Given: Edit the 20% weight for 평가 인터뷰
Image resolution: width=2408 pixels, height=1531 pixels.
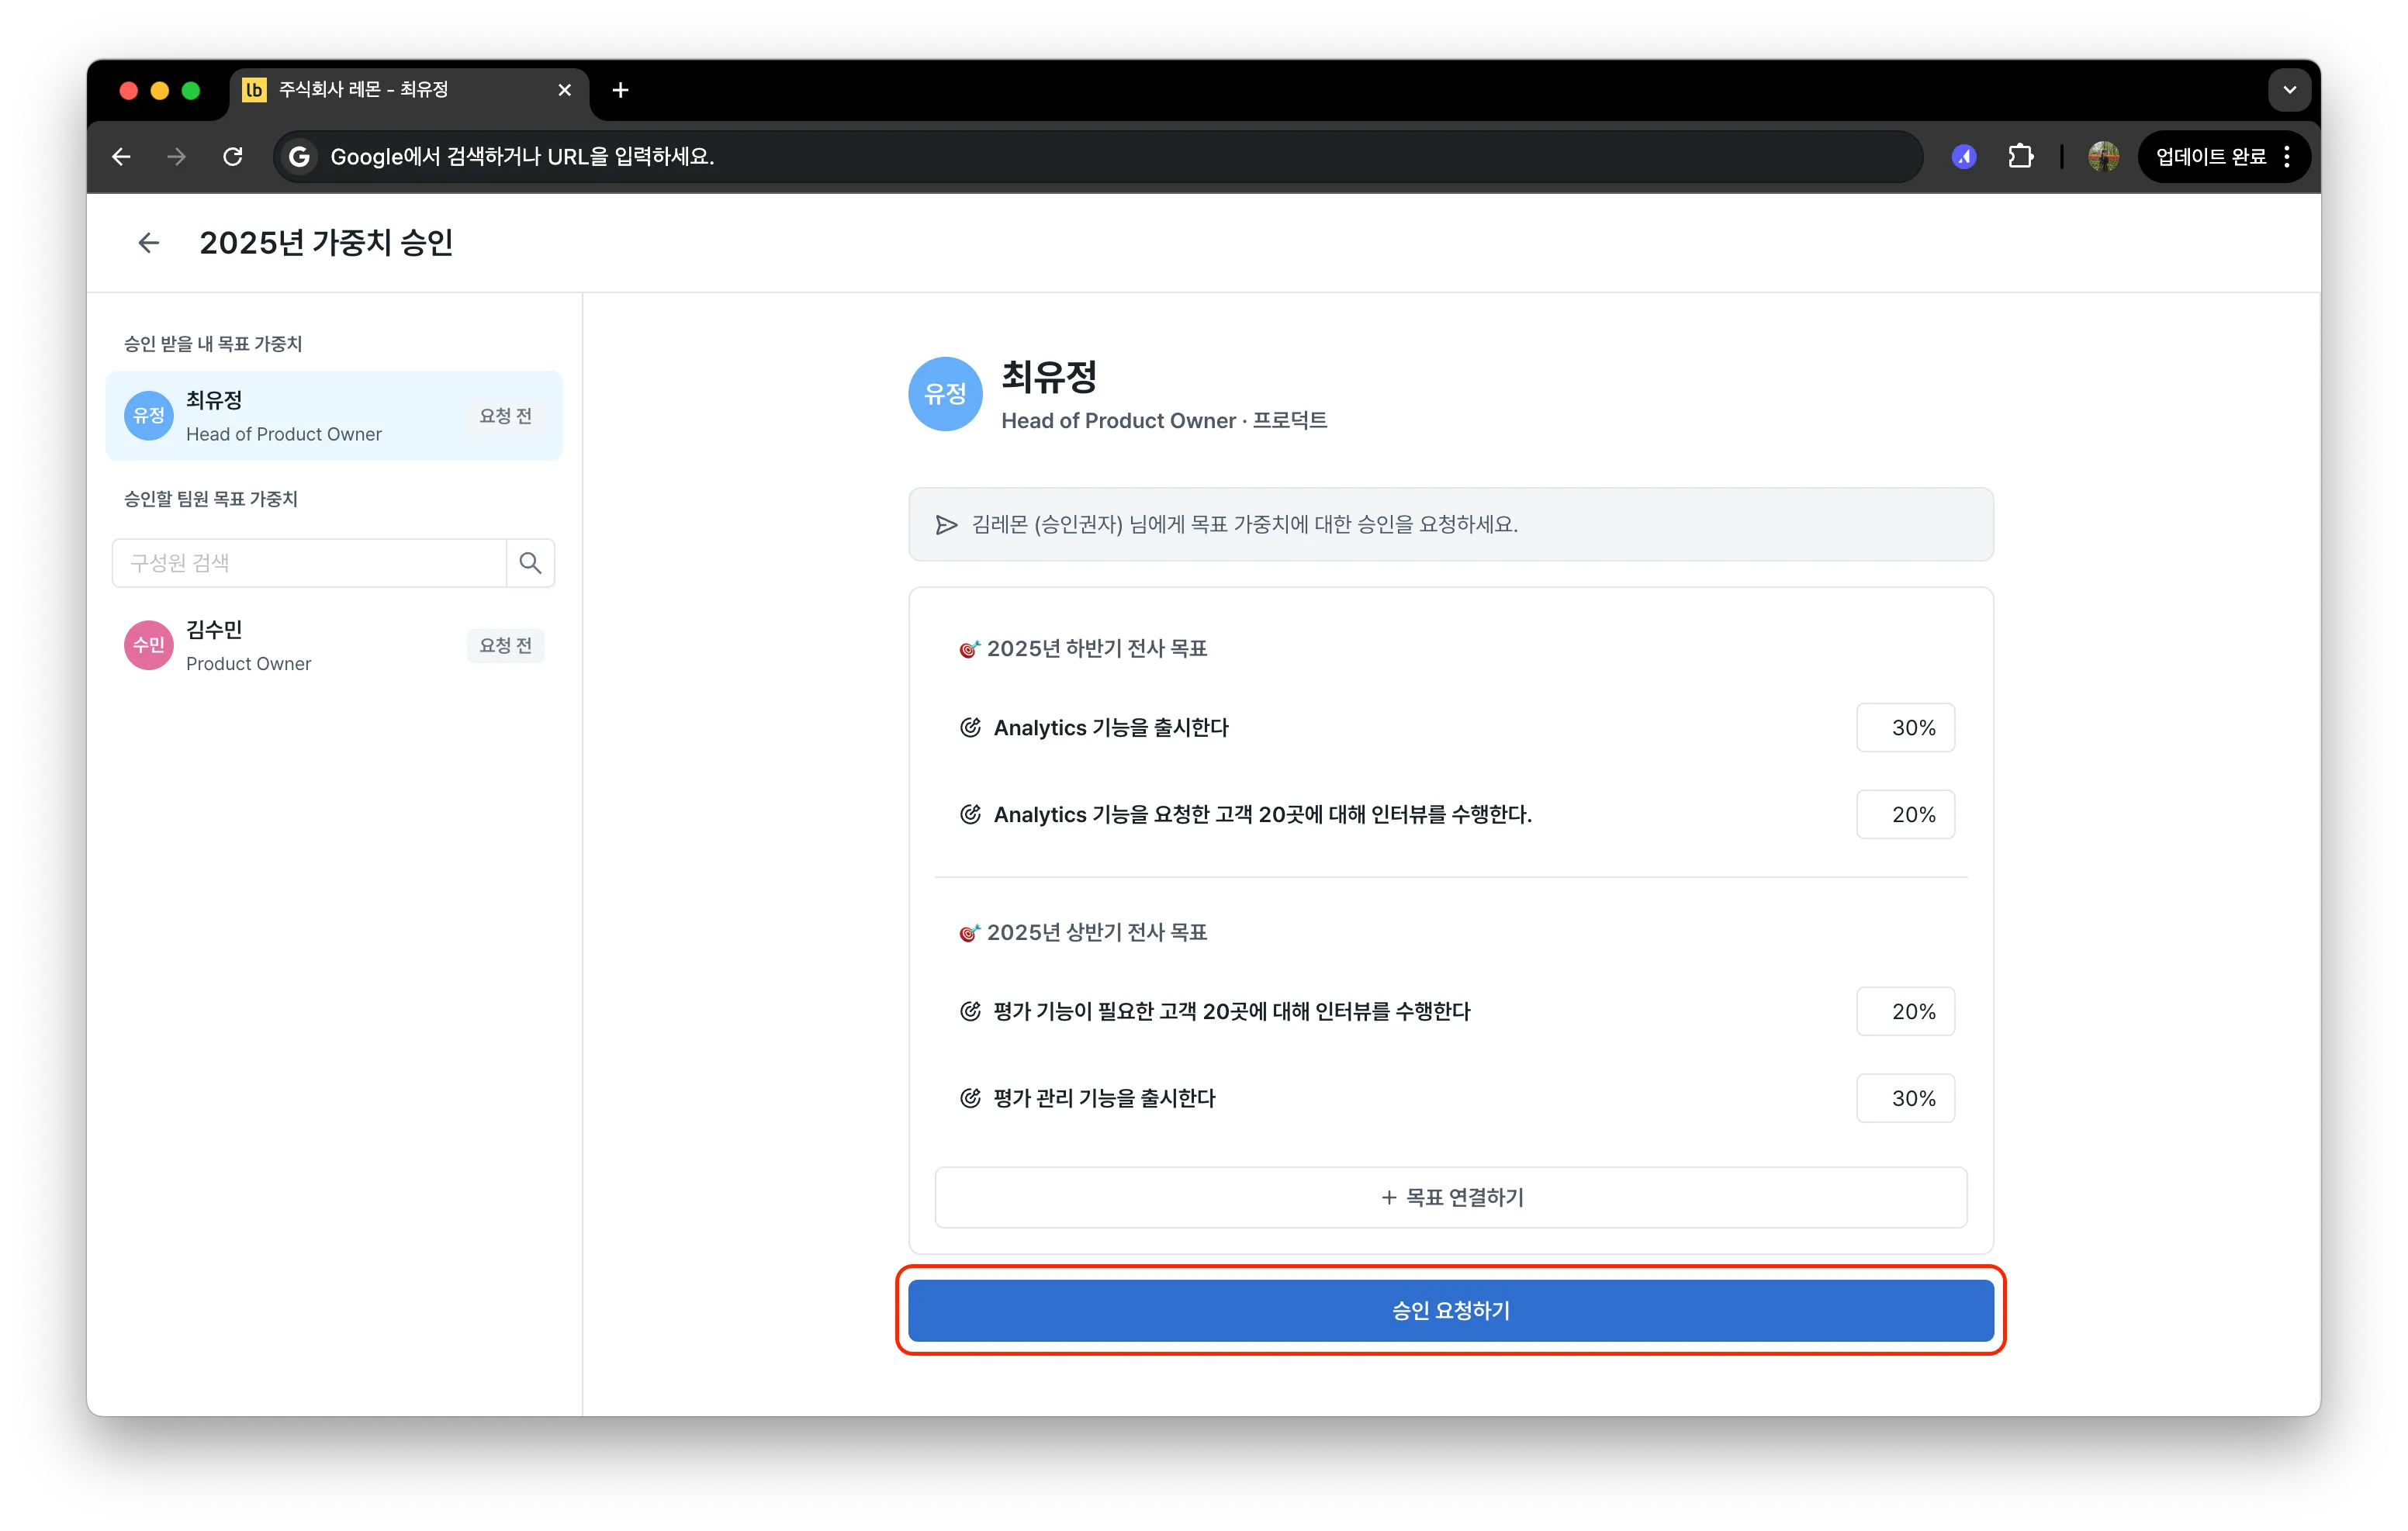Looking at the screenshot, I should click(x=1906, y=1011).
